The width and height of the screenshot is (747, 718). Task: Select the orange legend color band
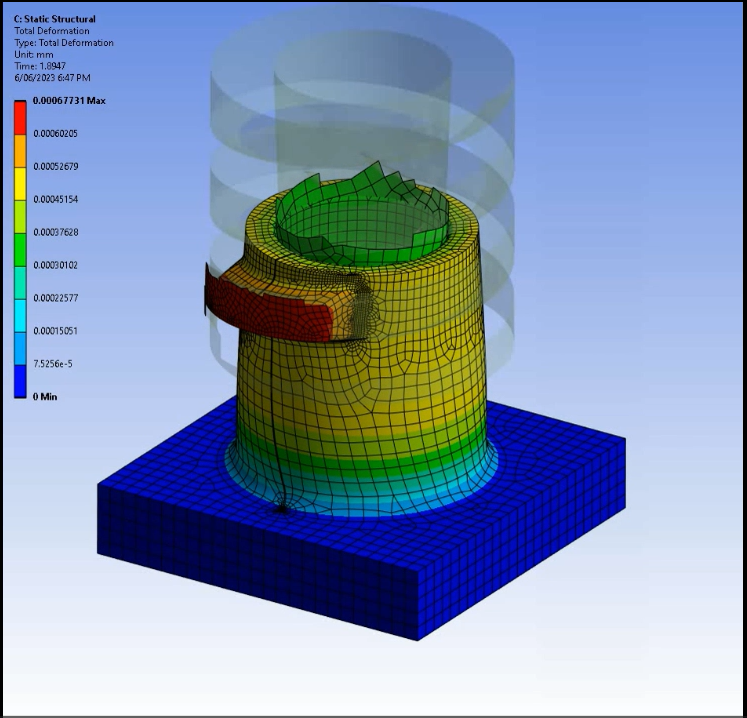(x=20, y=150)
